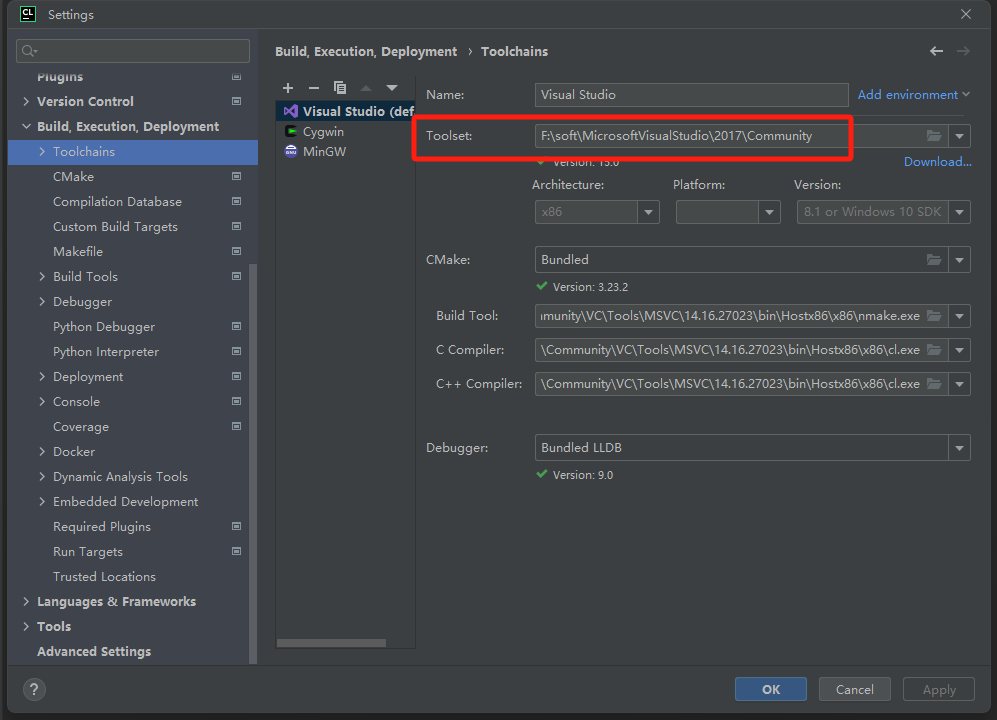
Task: Collapse Build, Execution, Deployment section
Action: coord(26,126)
